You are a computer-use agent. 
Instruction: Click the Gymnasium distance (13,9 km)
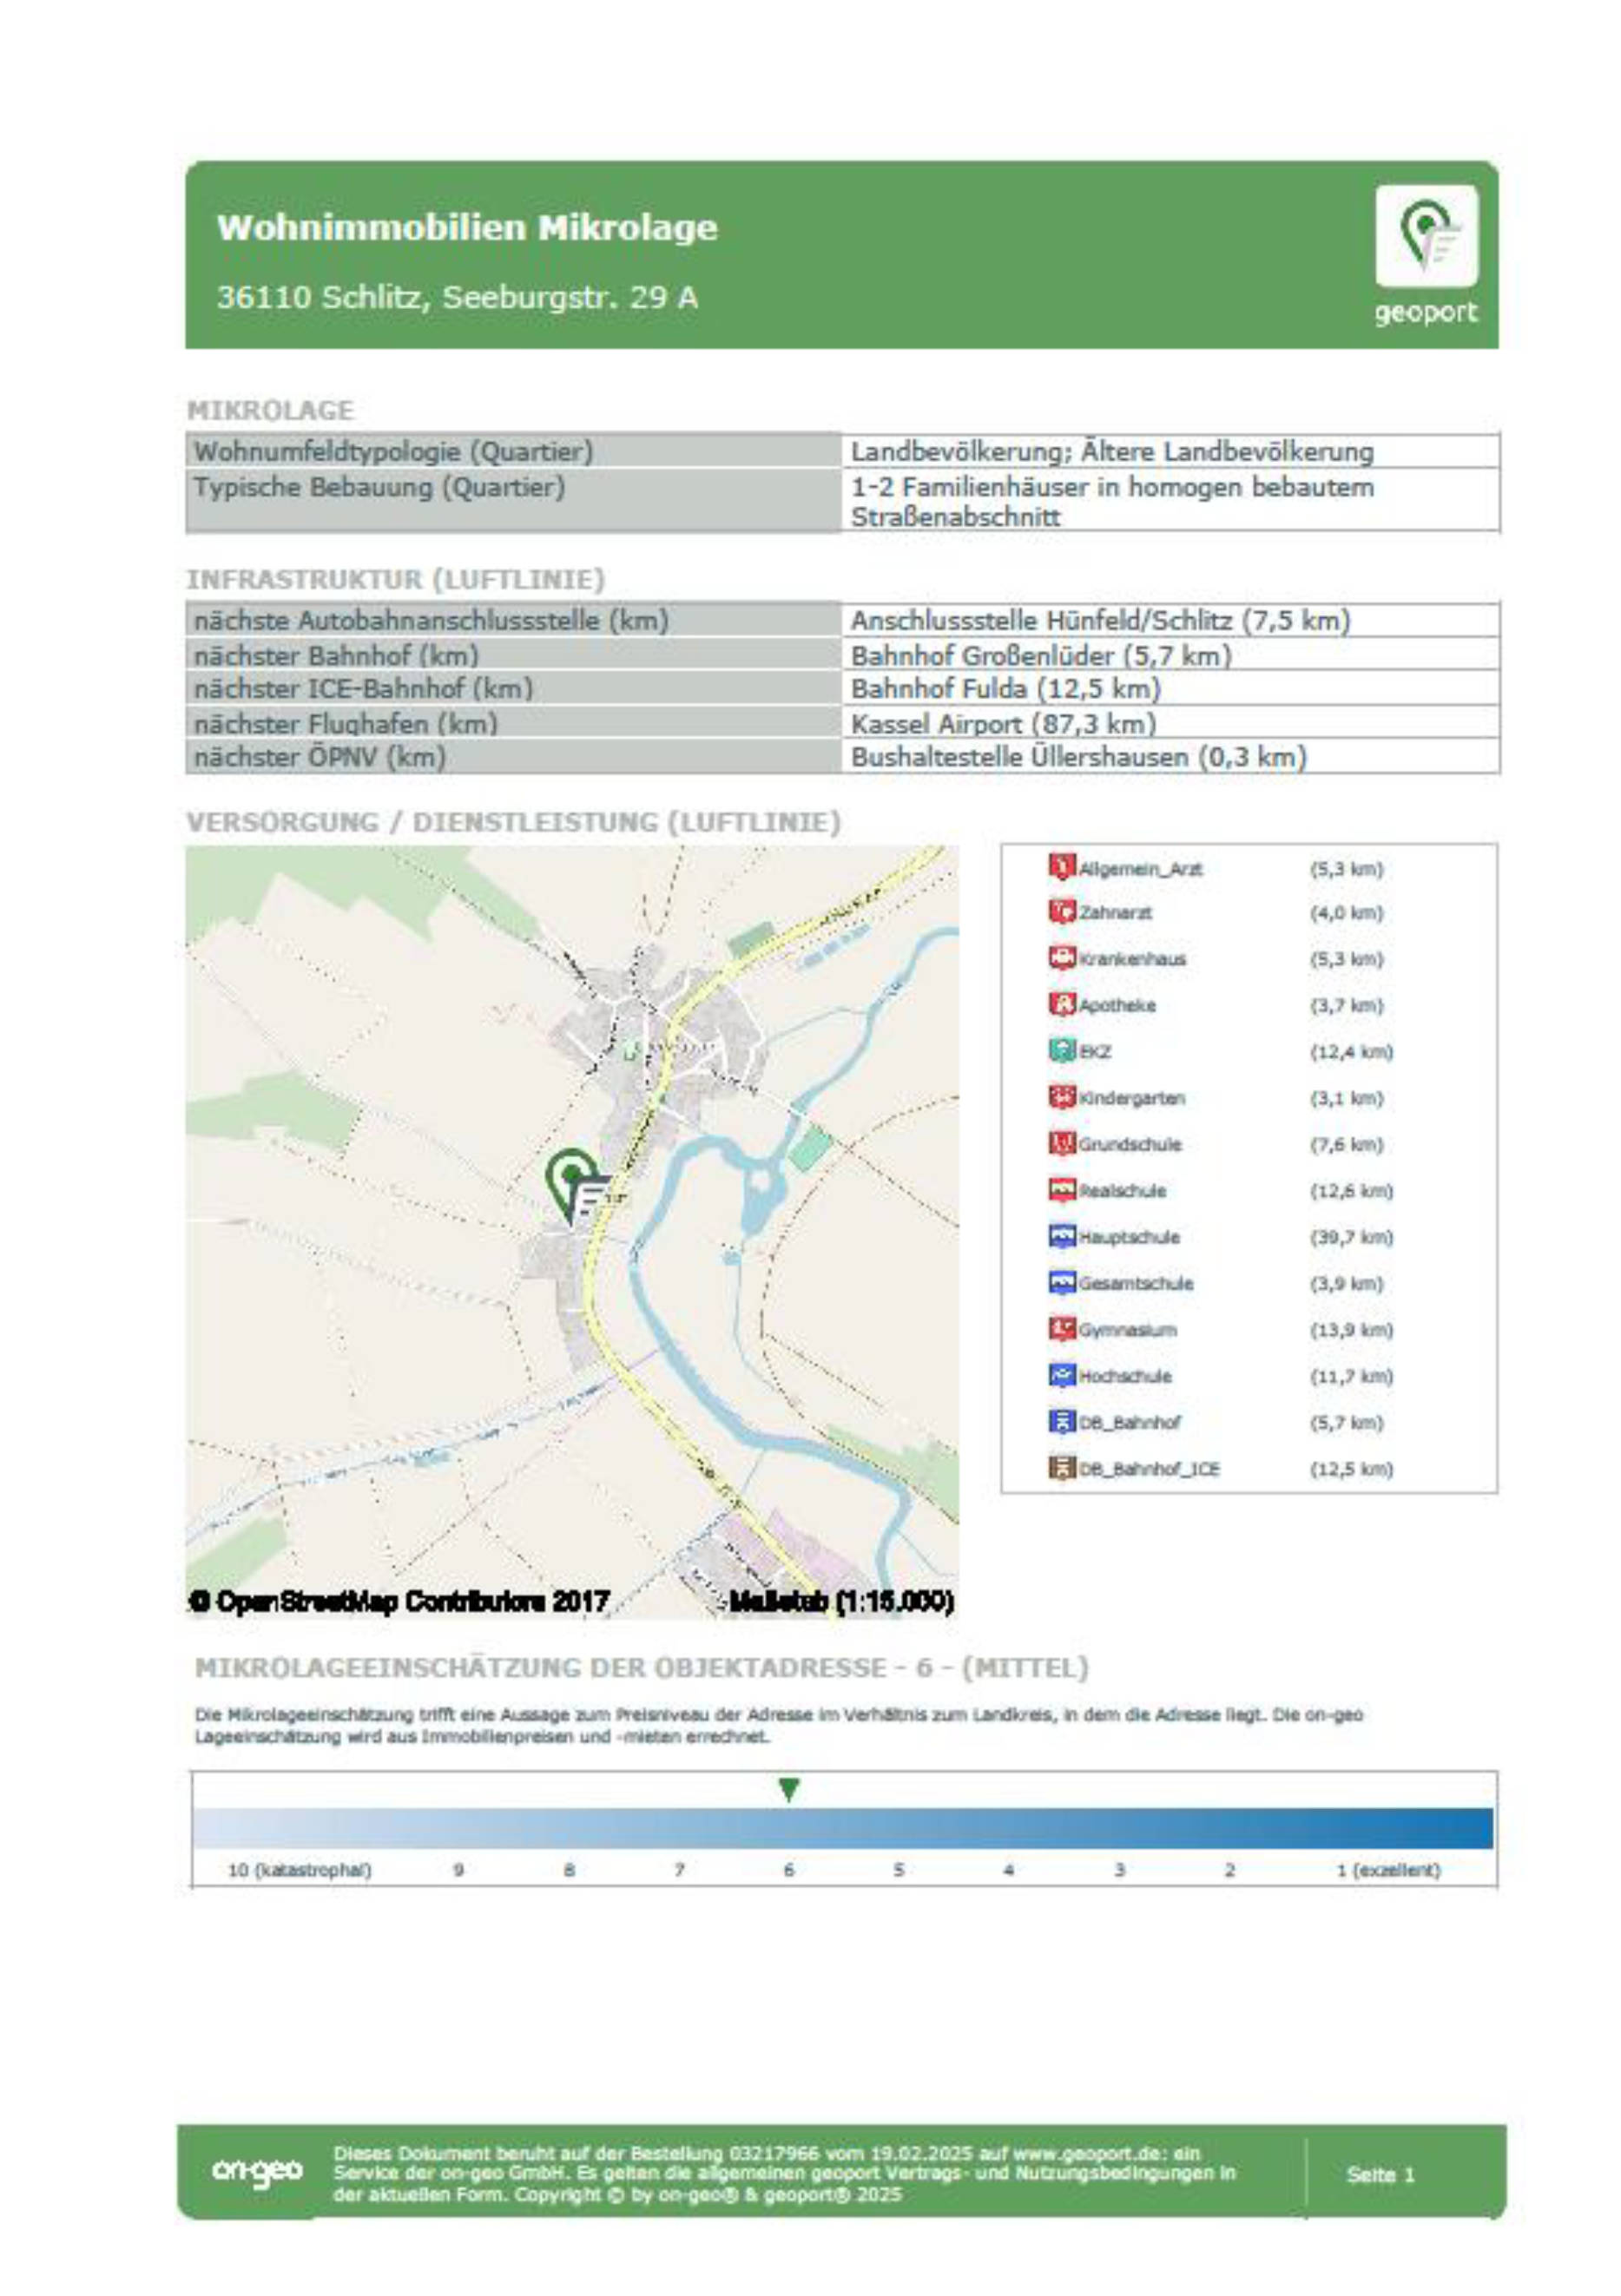[x=1351, y=1330]
